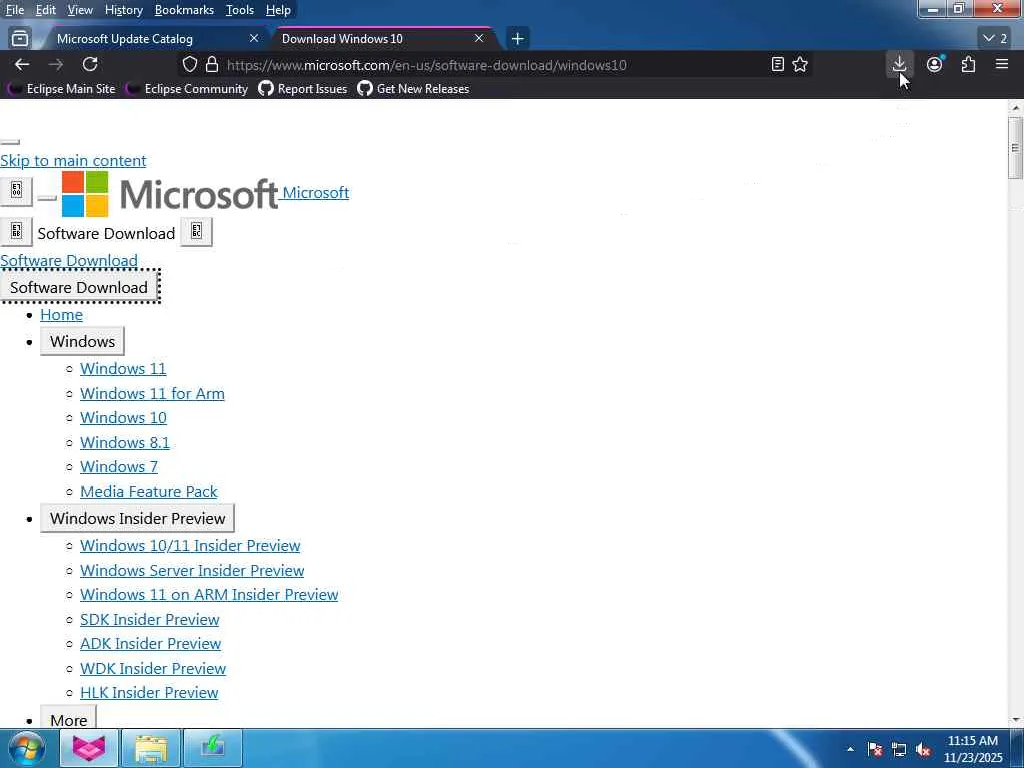This screenshot has width=1024, height=768.
Task: Expand the list all tabs dropdown
Action: coord(995,39)
